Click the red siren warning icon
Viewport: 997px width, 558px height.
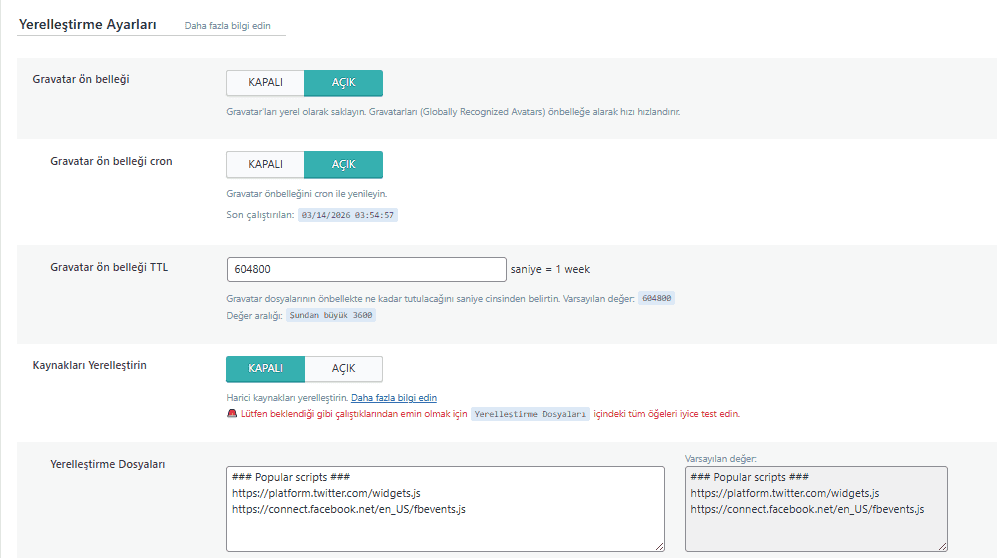point(232,414)
